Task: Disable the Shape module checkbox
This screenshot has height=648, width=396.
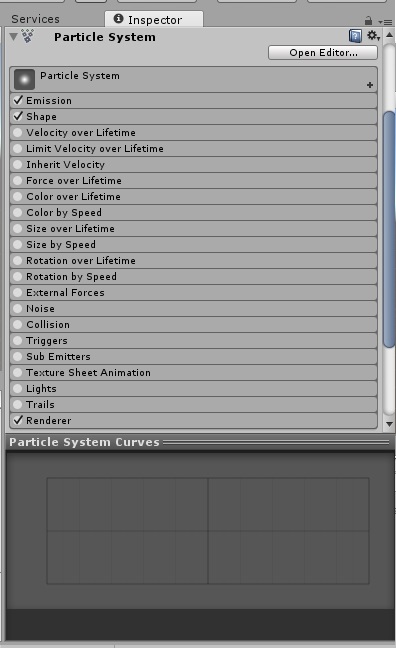Action: (18, 117)
